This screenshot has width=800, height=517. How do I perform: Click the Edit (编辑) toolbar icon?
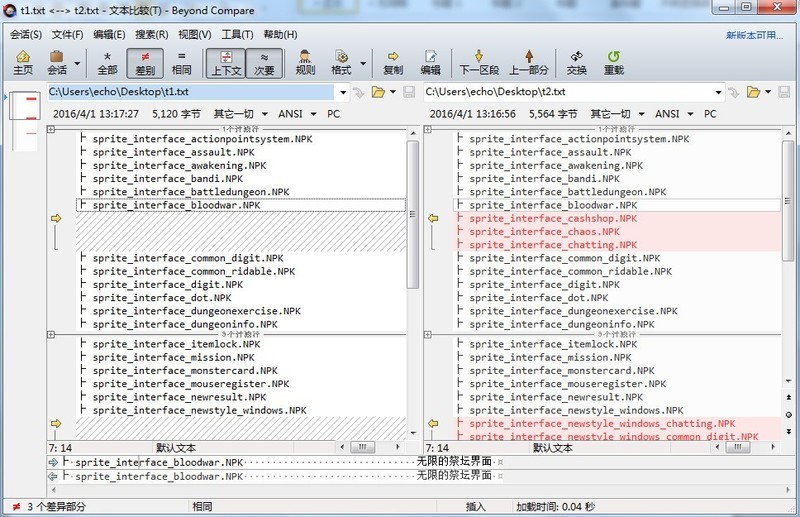(430, 63)
